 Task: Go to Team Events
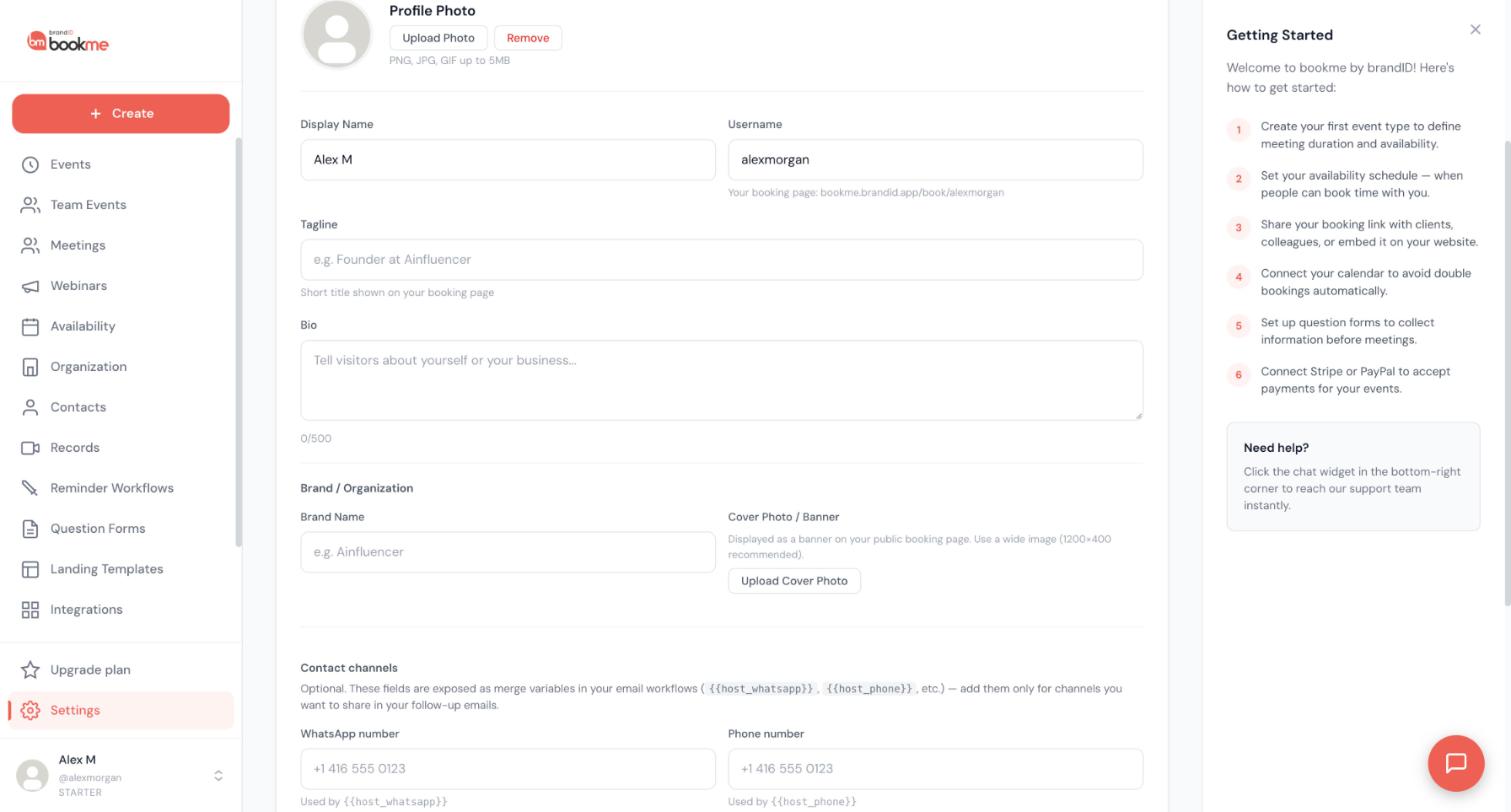(120, 205)
